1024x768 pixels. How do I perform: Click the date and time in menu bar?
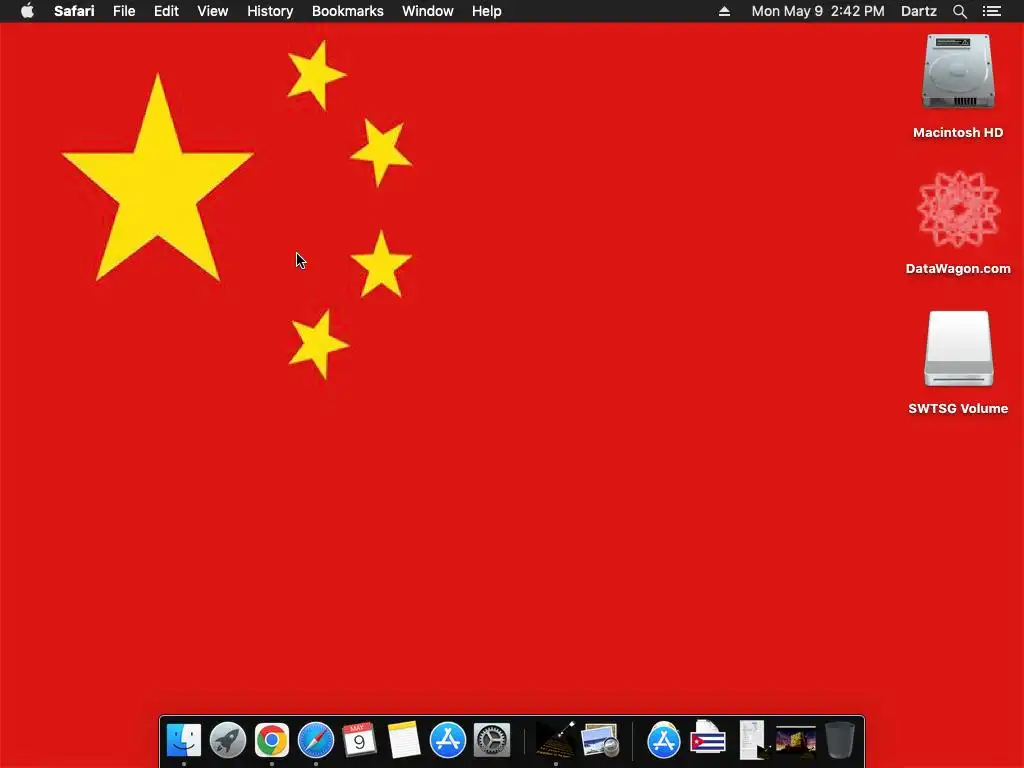click(818, 11)
